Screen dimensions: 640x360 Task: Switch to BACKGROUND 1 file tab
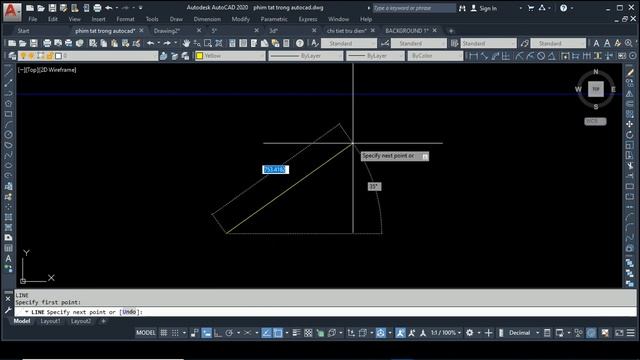[x=407, y=31]
